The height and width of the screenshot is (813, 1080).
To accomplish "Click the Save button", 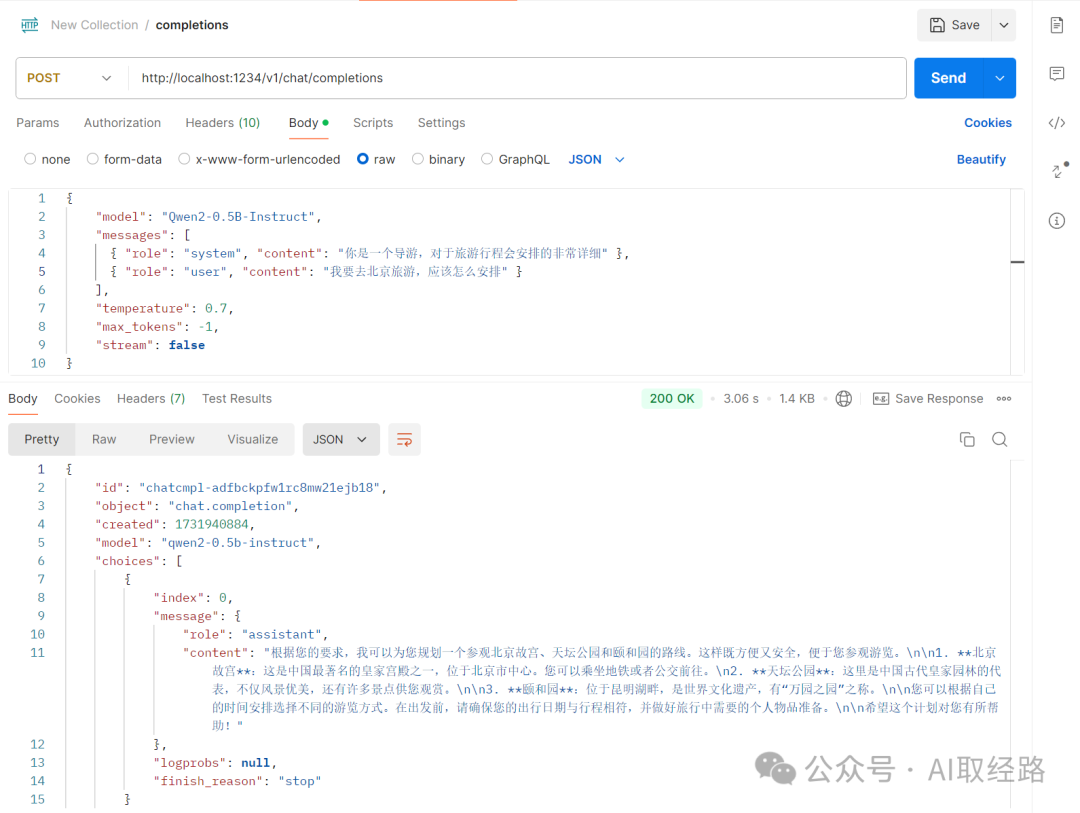I will (x=954, y=25).
